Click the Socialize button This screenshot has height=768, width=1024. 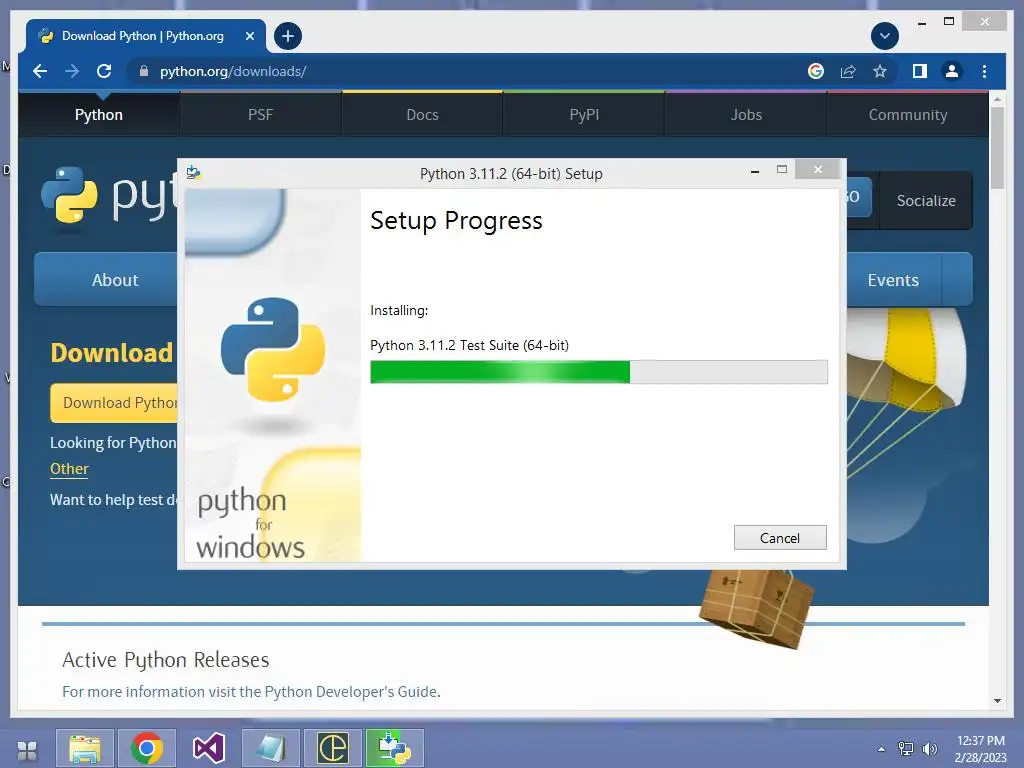[x=926, y=200]
